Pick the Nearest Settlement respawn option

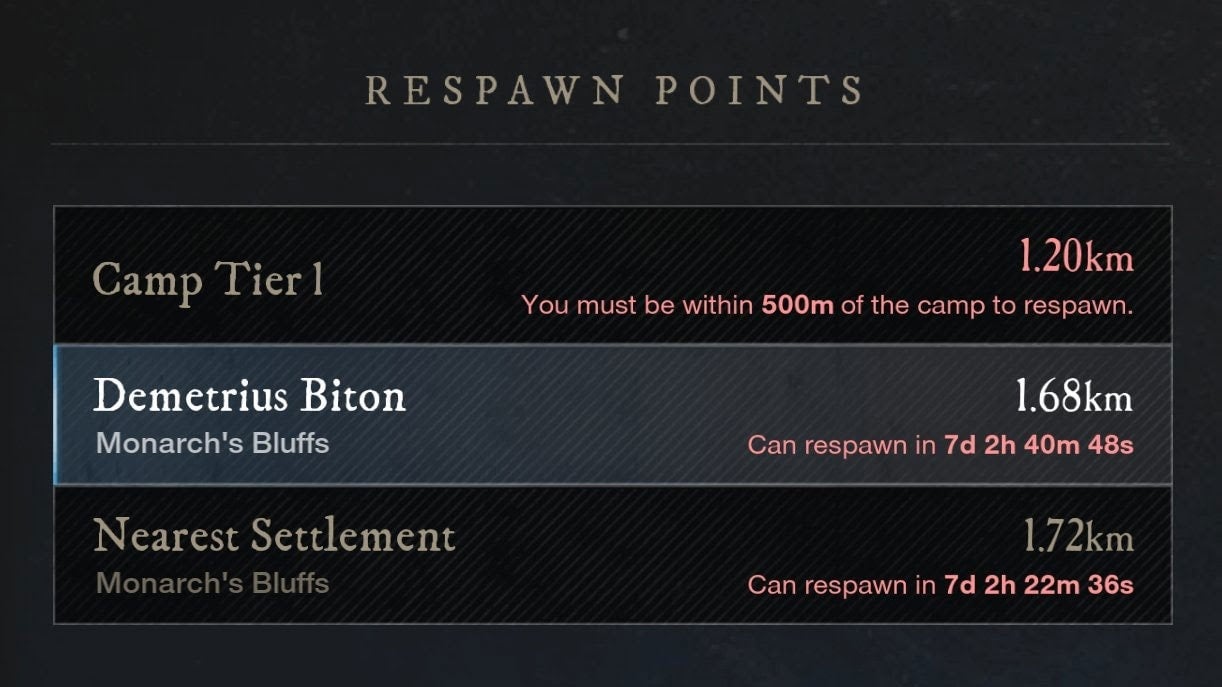pos(274,537)
